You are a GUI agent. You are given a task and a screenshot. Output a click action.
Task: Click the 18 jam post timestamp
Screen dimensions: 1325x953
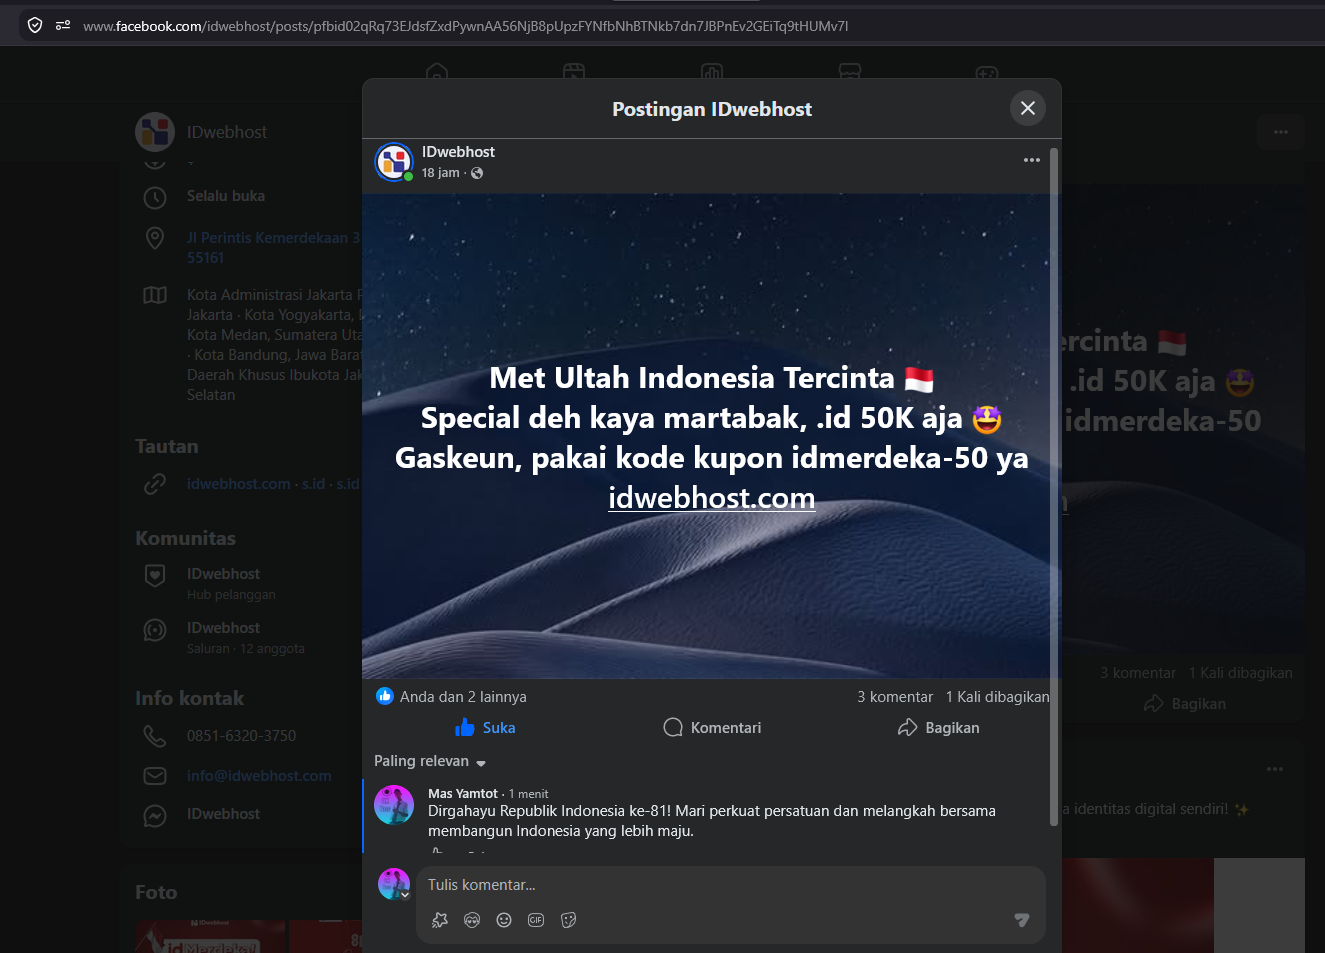coord(440,173)
